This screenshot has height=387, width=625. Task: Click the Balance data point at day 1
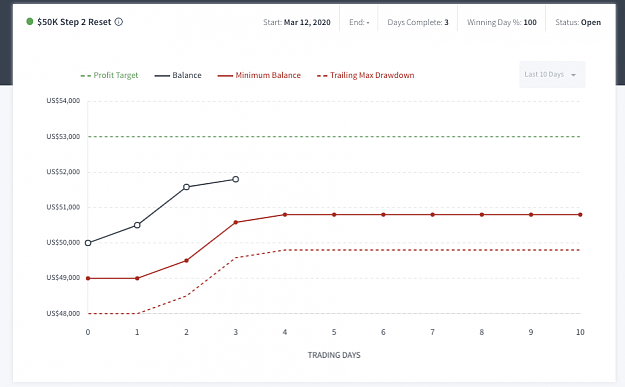click(137, 225)
